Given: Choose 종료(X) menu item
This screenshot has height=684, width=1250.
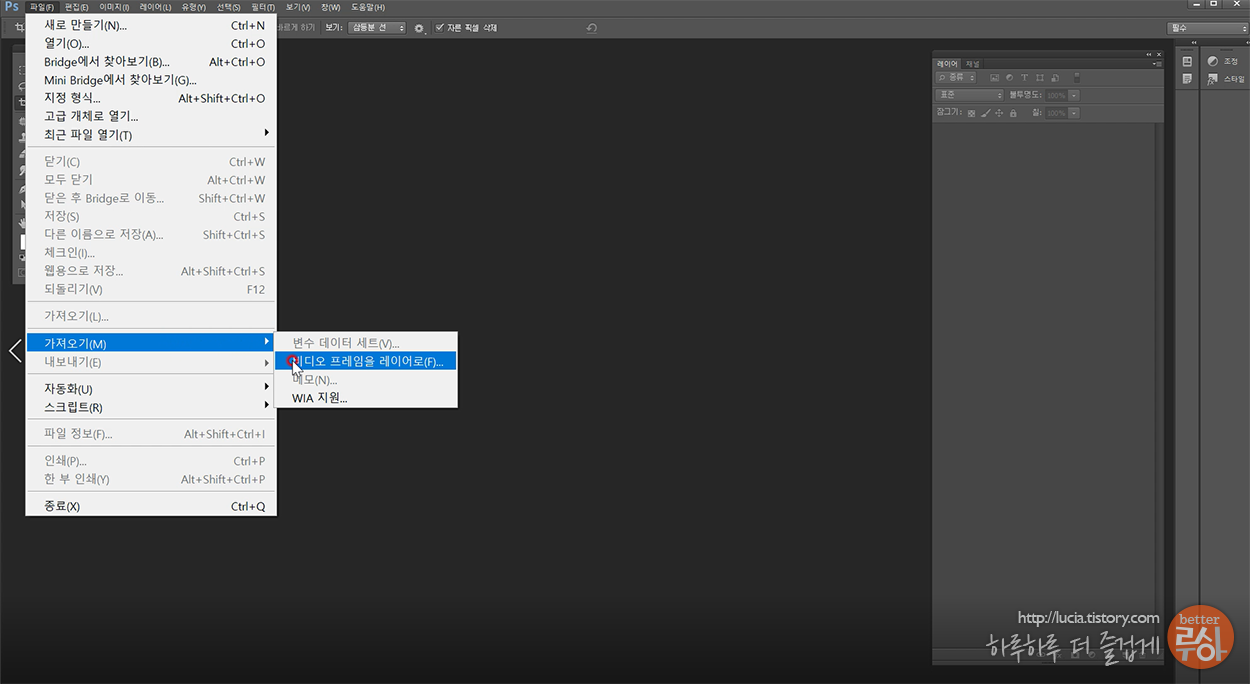Looking at the screenshot, I should (151, 506).
